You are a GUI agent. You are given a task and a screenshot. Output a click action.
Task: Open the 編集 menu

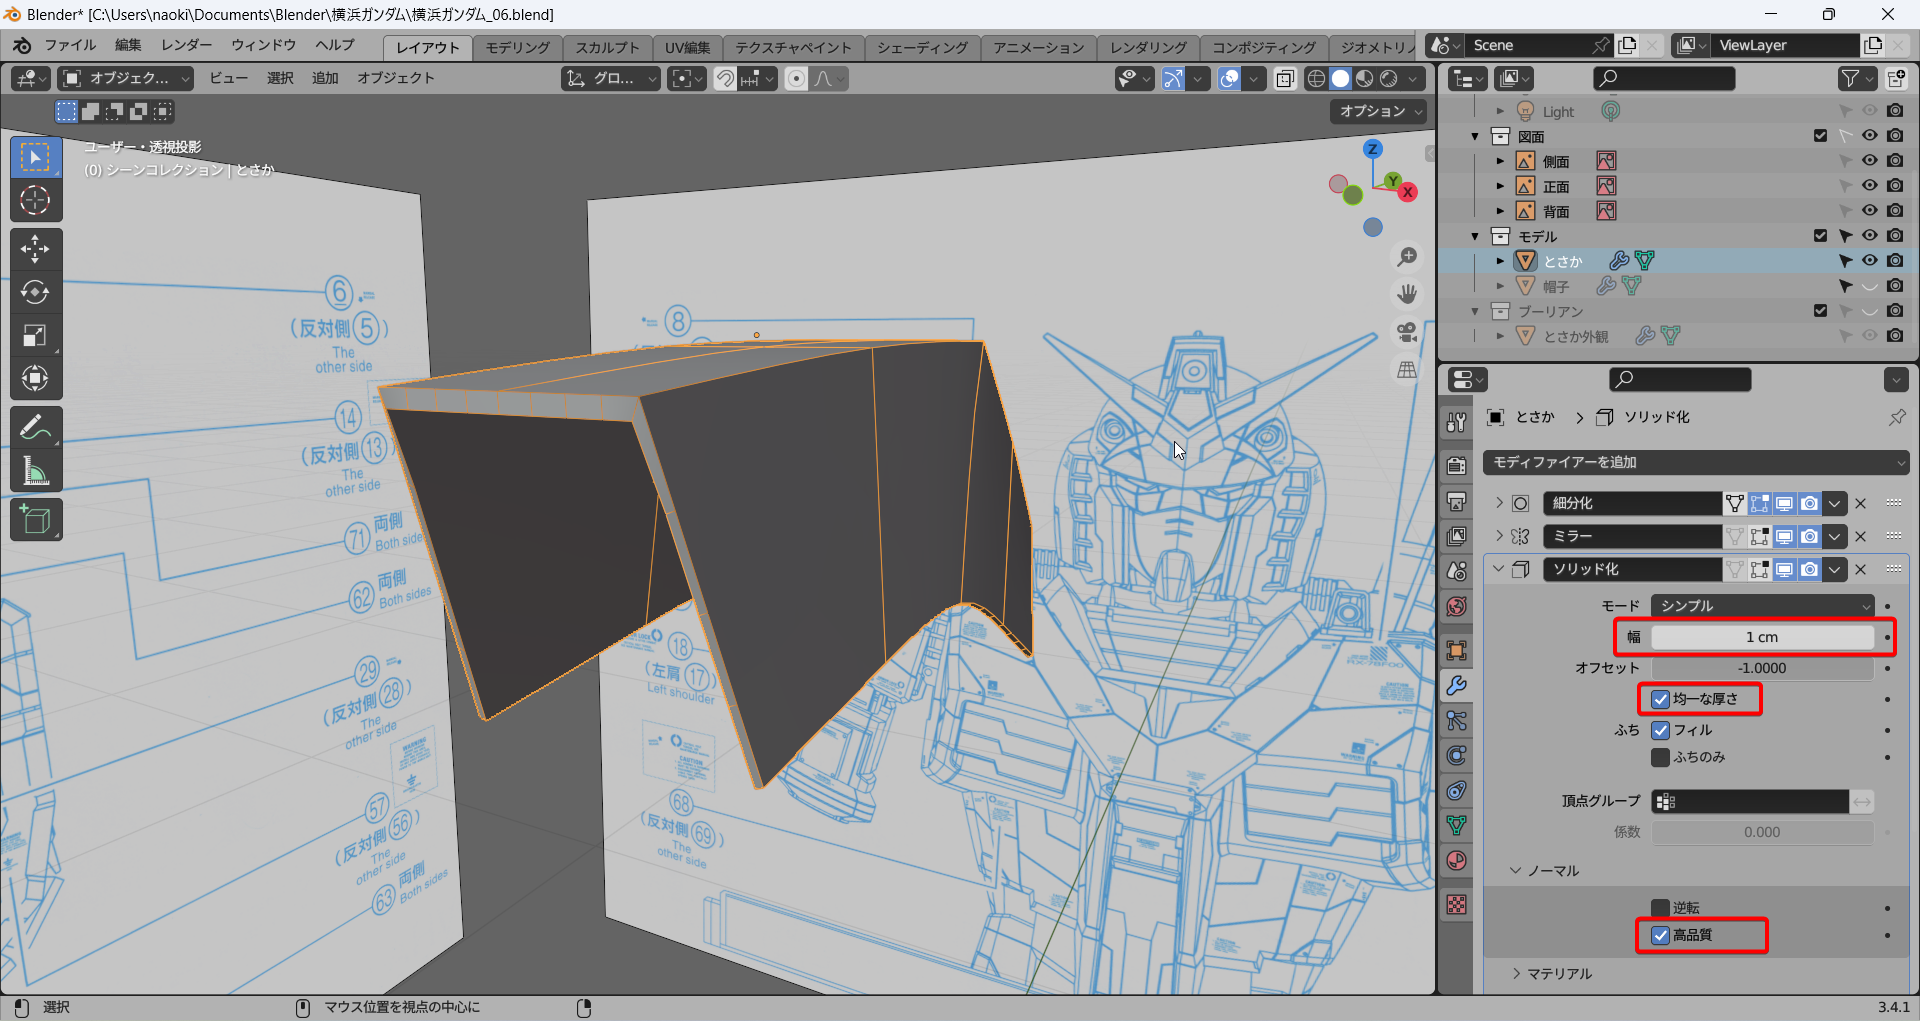128,45
